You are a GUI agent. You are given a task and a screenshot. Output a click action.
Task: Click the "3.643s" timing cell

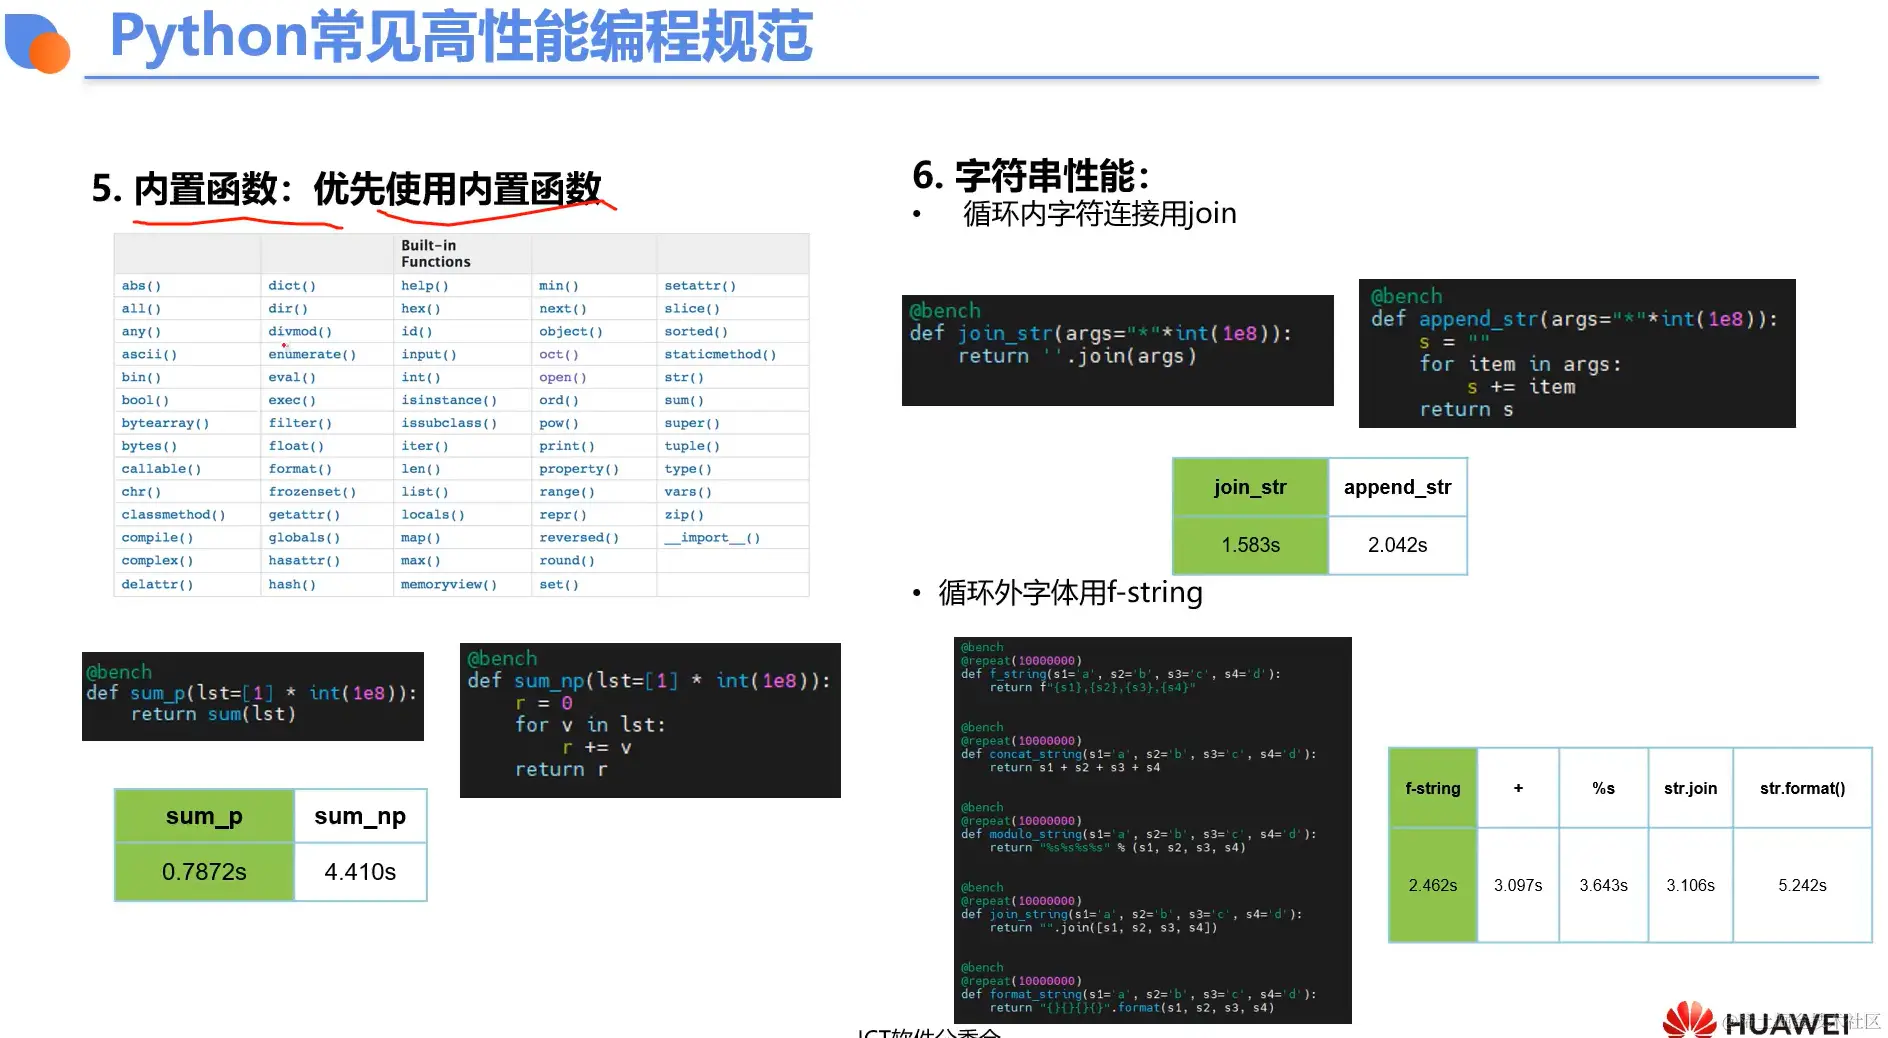click(x=1604, y=885)
